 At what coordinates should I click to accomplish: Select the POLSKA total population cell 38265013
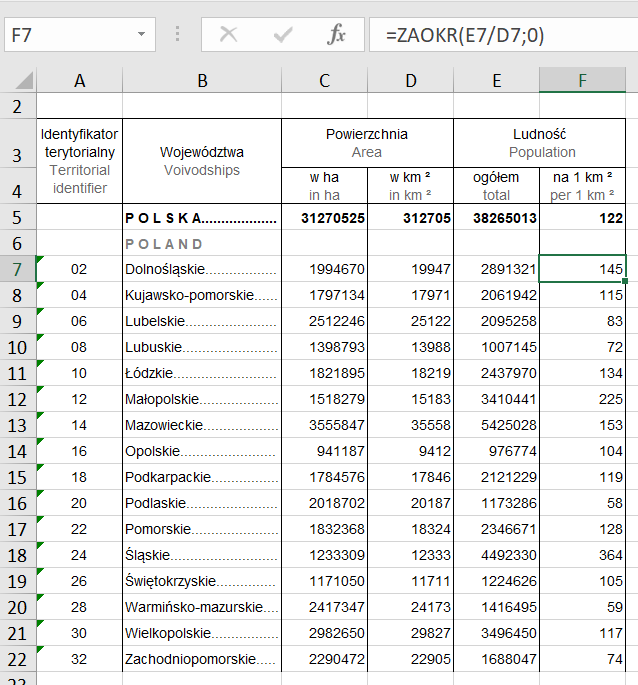(496, 218)
